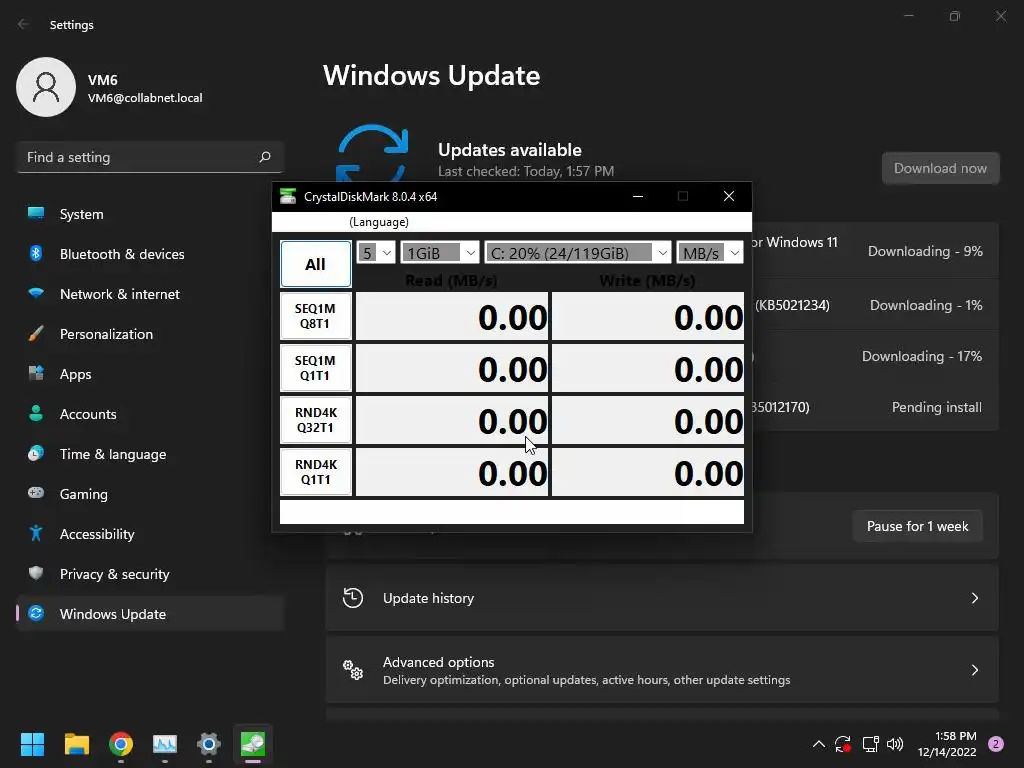Viewport: 1024px width, 768px height.
Task: Click the search magnifier in Find a setting
Action: coord(264,157)
